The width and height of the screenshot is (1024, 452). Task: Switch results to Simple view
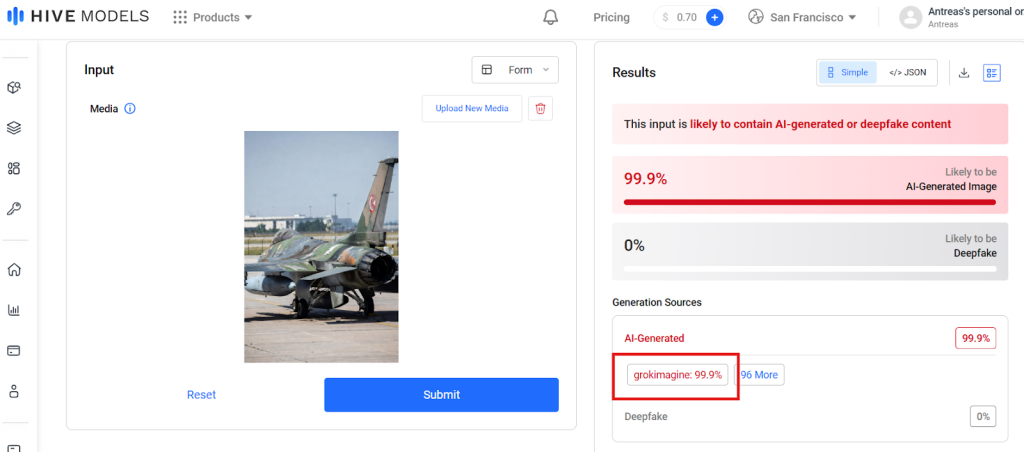(x=847, y=72)
